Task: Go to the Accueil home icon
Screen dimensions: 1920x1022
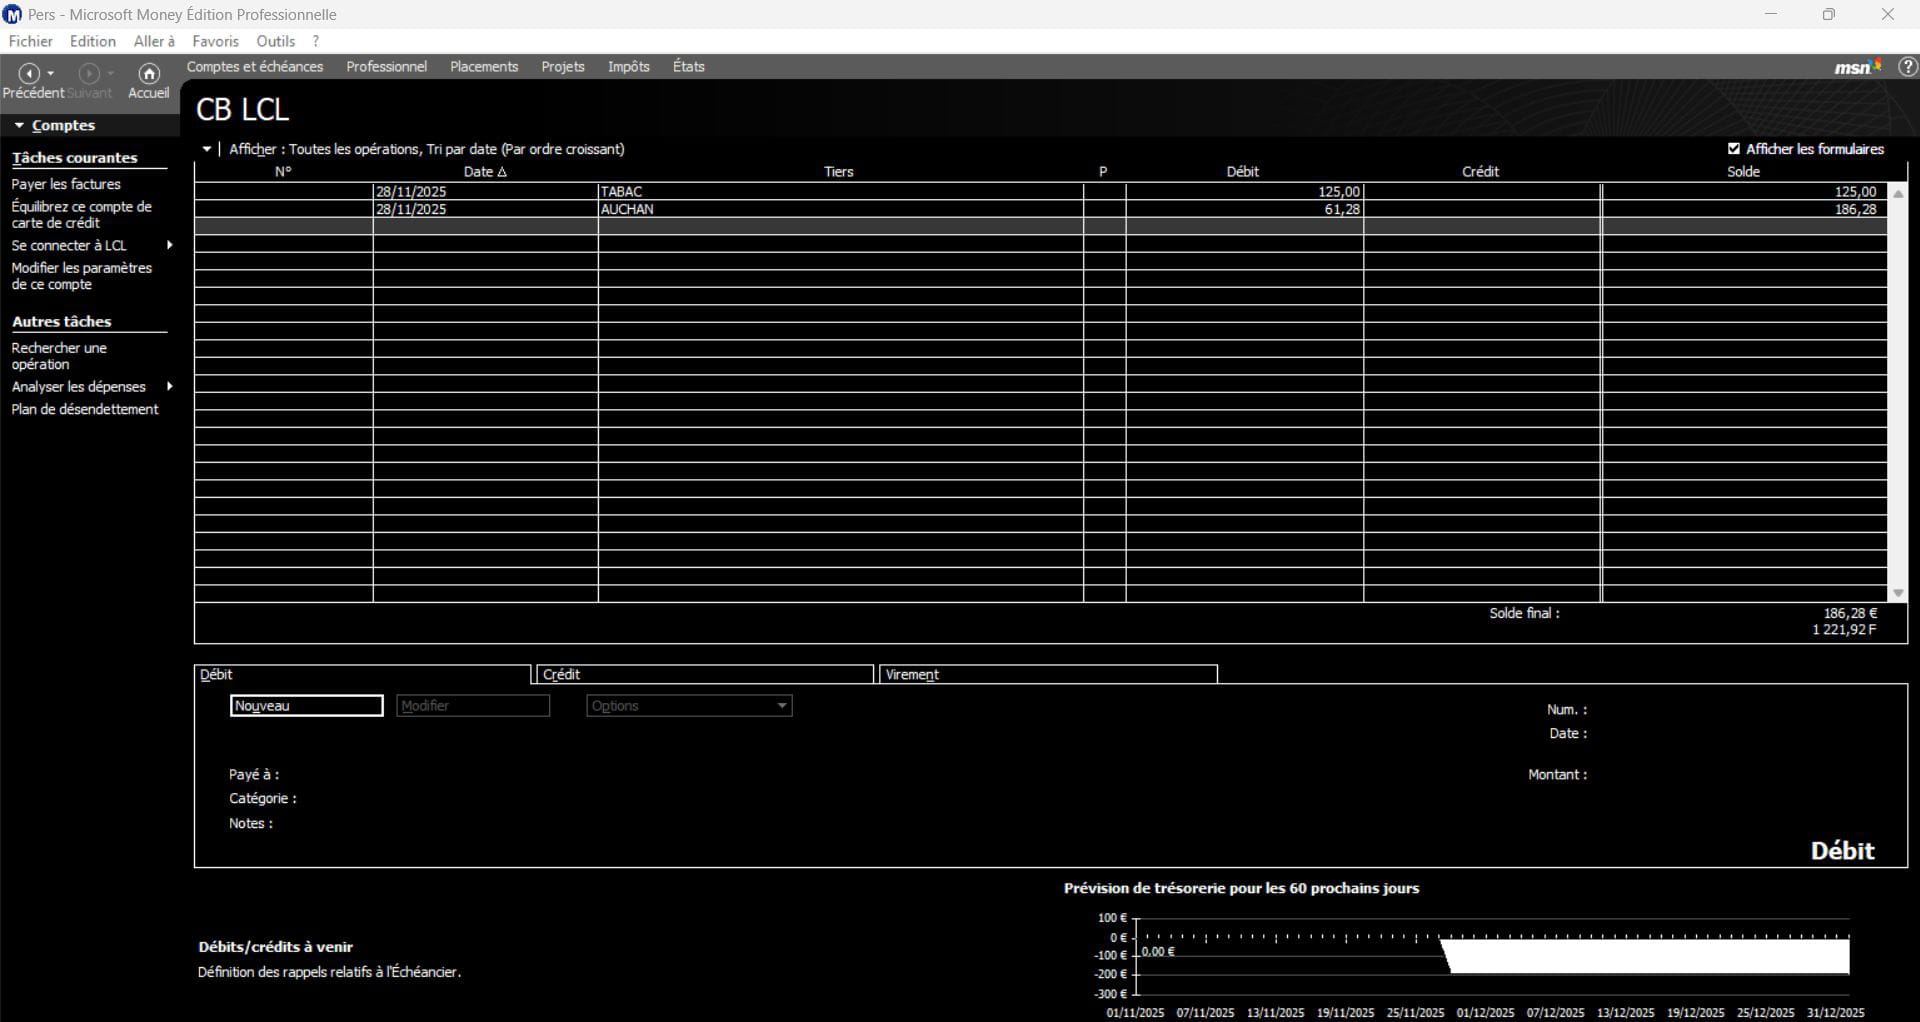Action: point(149,74)
